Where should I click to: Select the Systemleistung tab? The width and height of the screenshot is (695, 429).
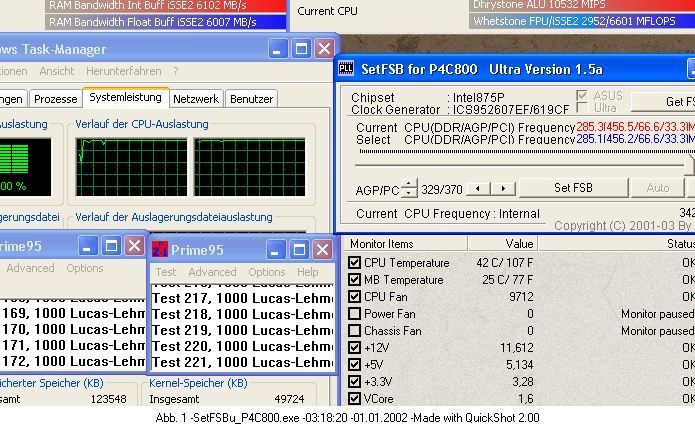(125, 97)
